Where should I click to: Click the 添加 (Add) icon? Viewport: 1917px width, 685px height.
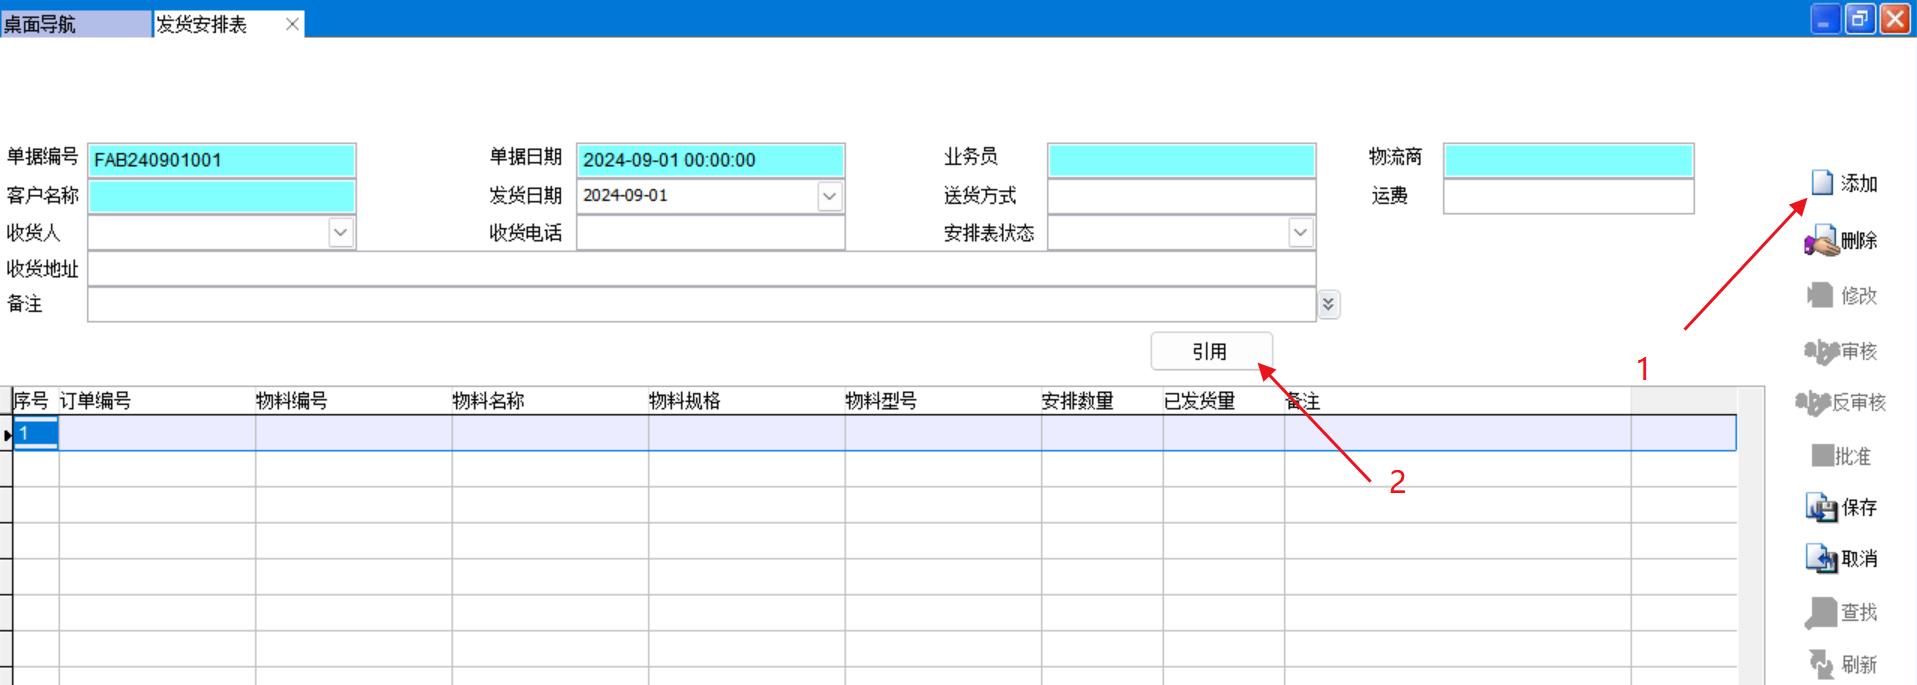[x=1822, y=183]
